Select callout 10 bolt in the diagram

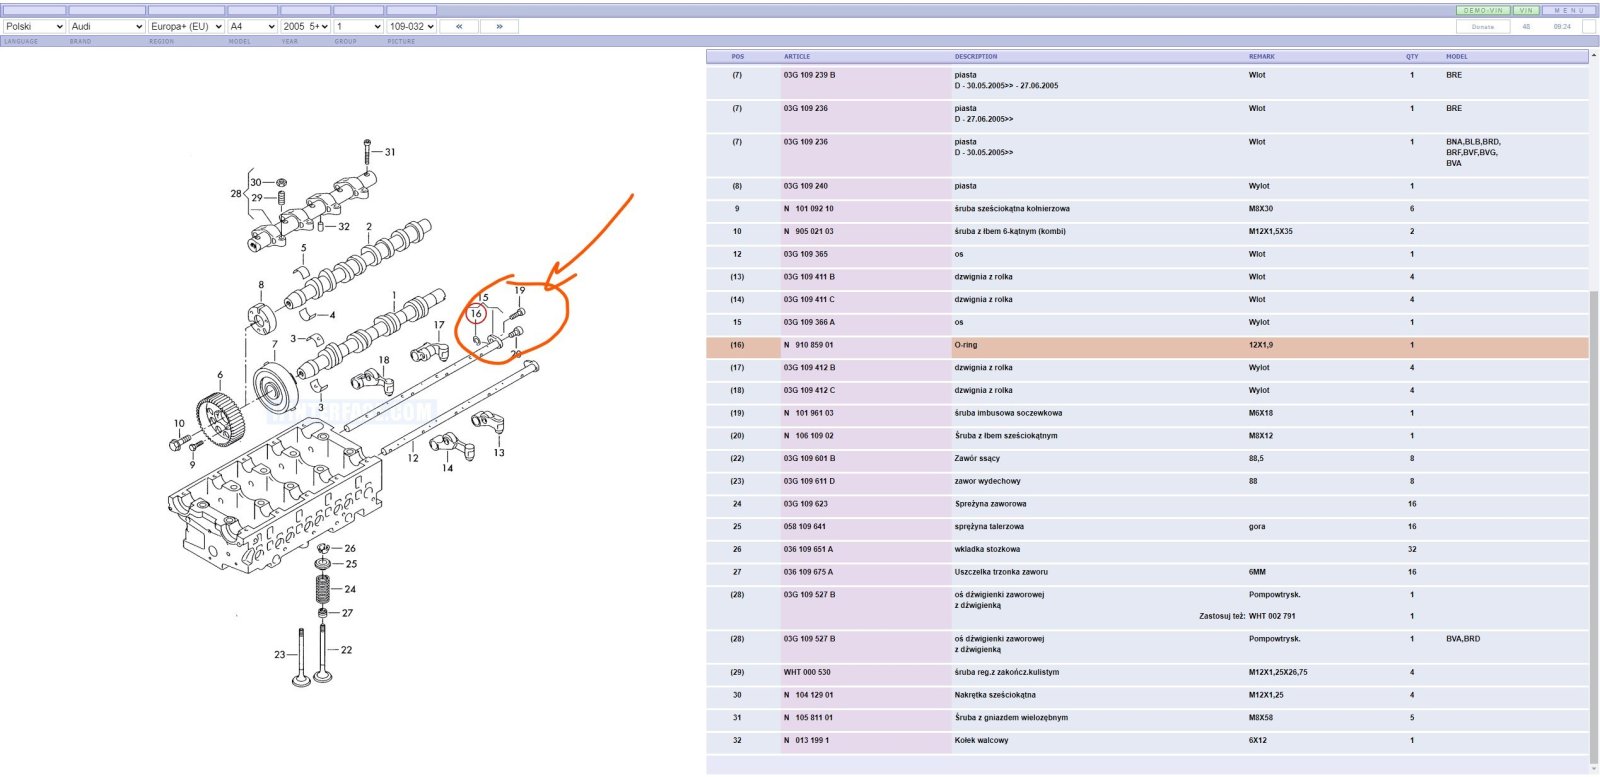[x=179, y=423]
